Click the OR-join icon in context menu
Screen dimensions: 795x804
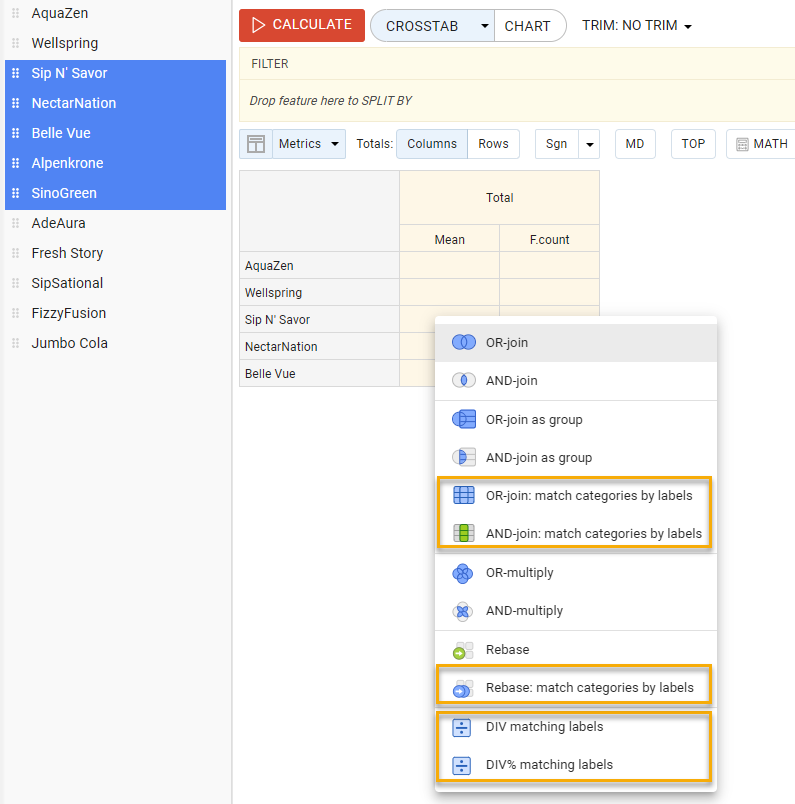point(463,342)
